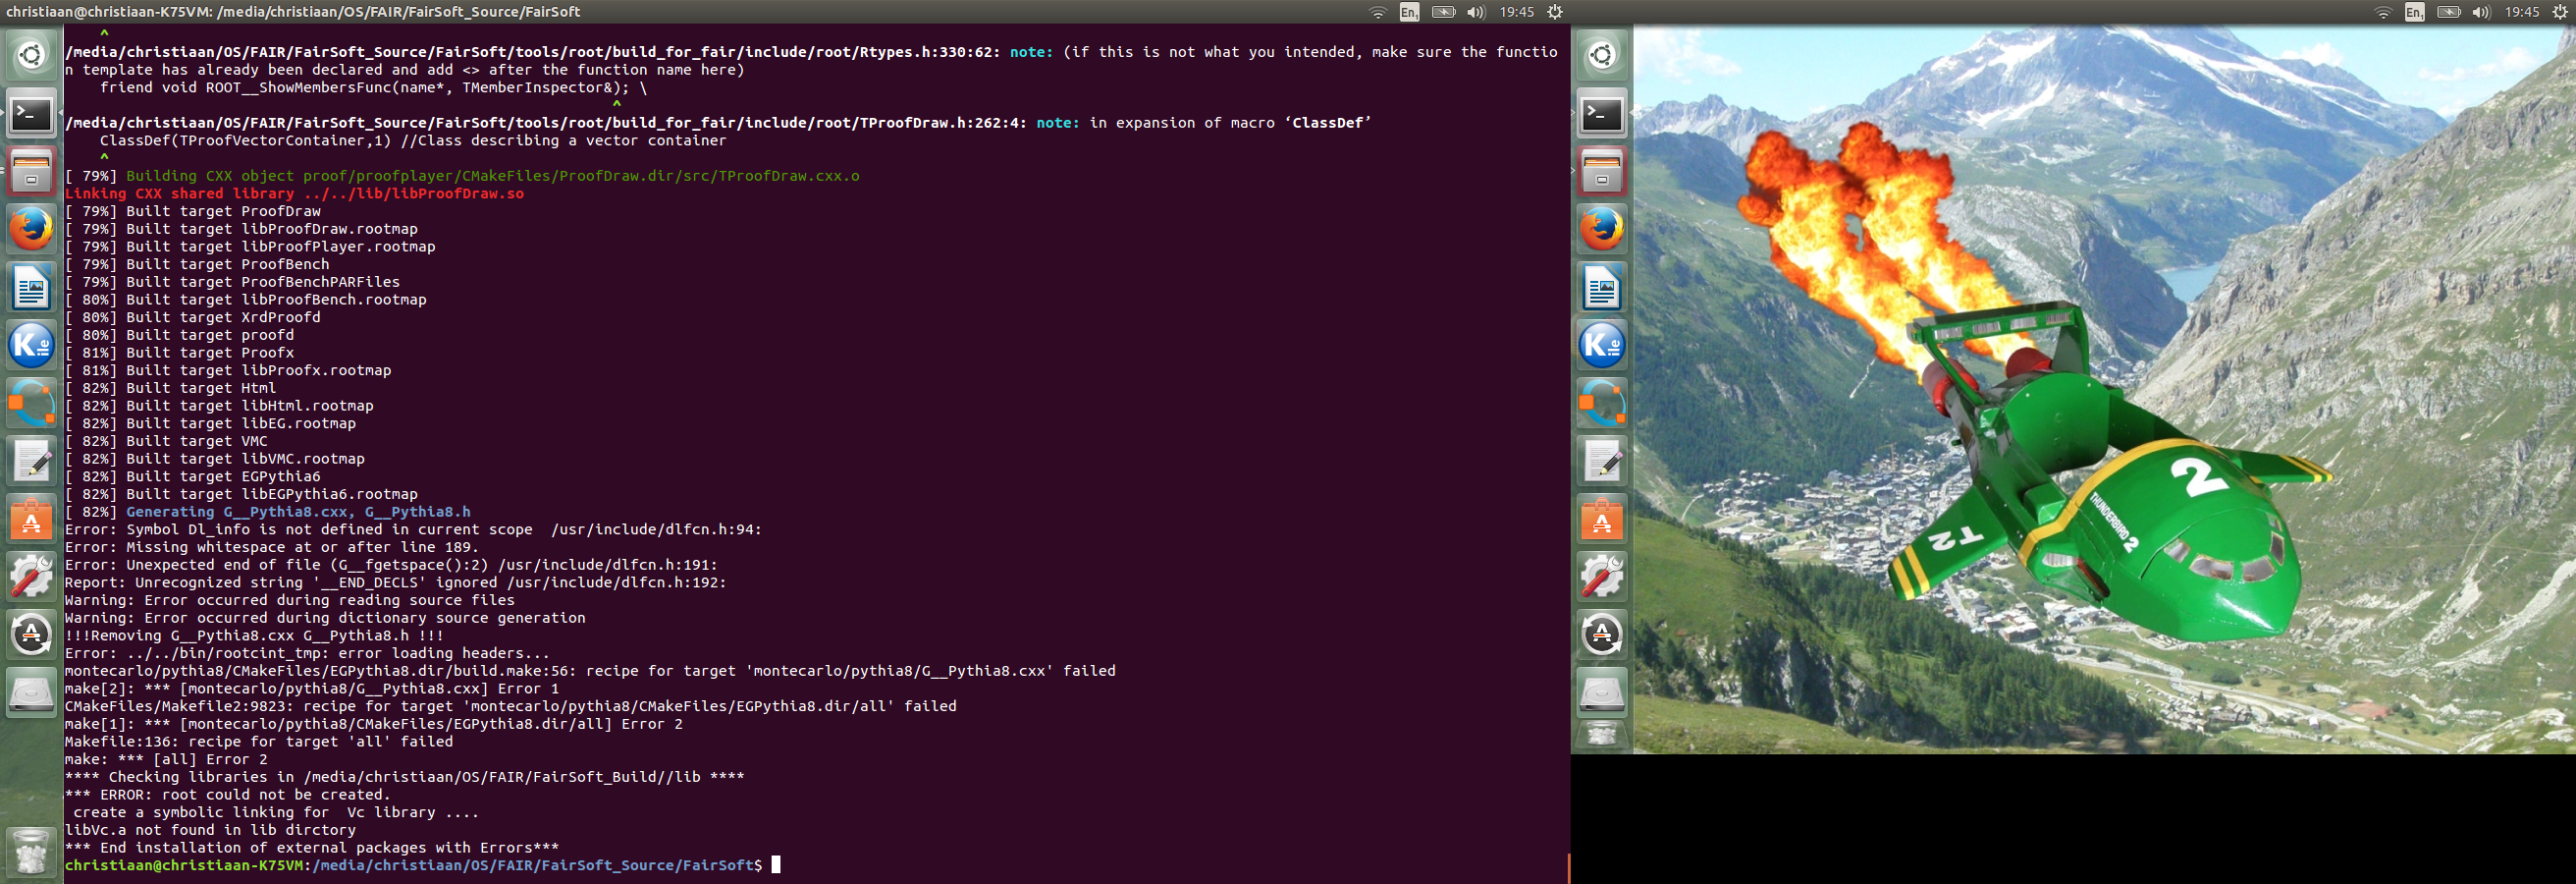Viewport: 2576px width, 884px height.
Task: Click the 'ERROR: root could not be created' line
Action: tap(227, 795)
